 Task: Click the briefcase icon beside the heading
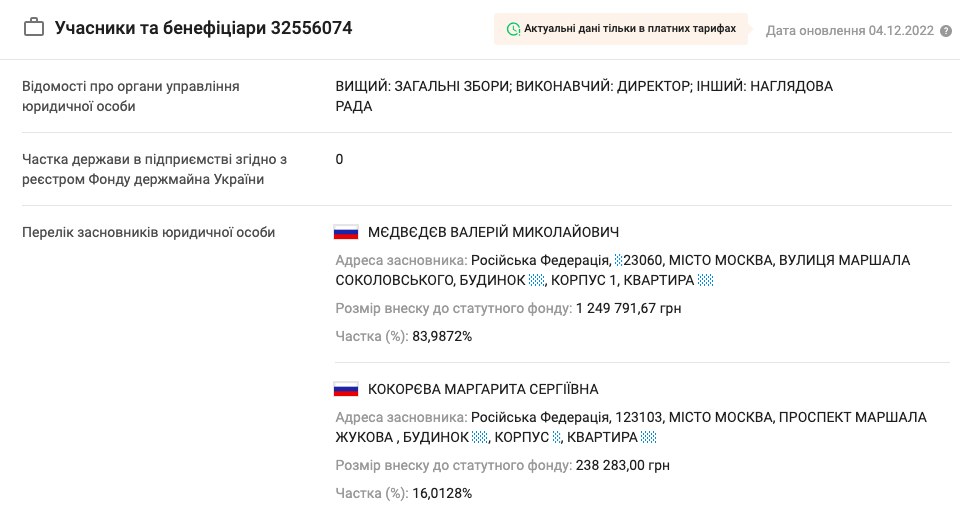34,28
